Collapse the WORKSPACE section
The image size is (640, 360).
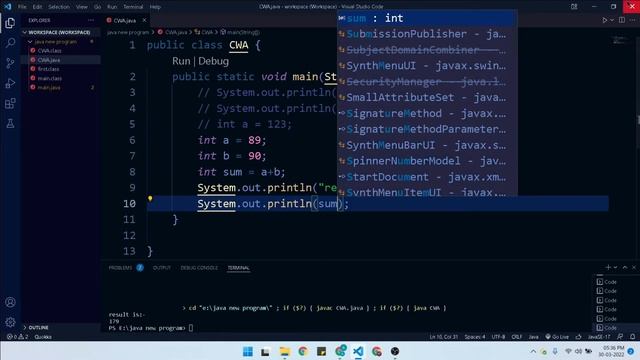coord(59,32)
